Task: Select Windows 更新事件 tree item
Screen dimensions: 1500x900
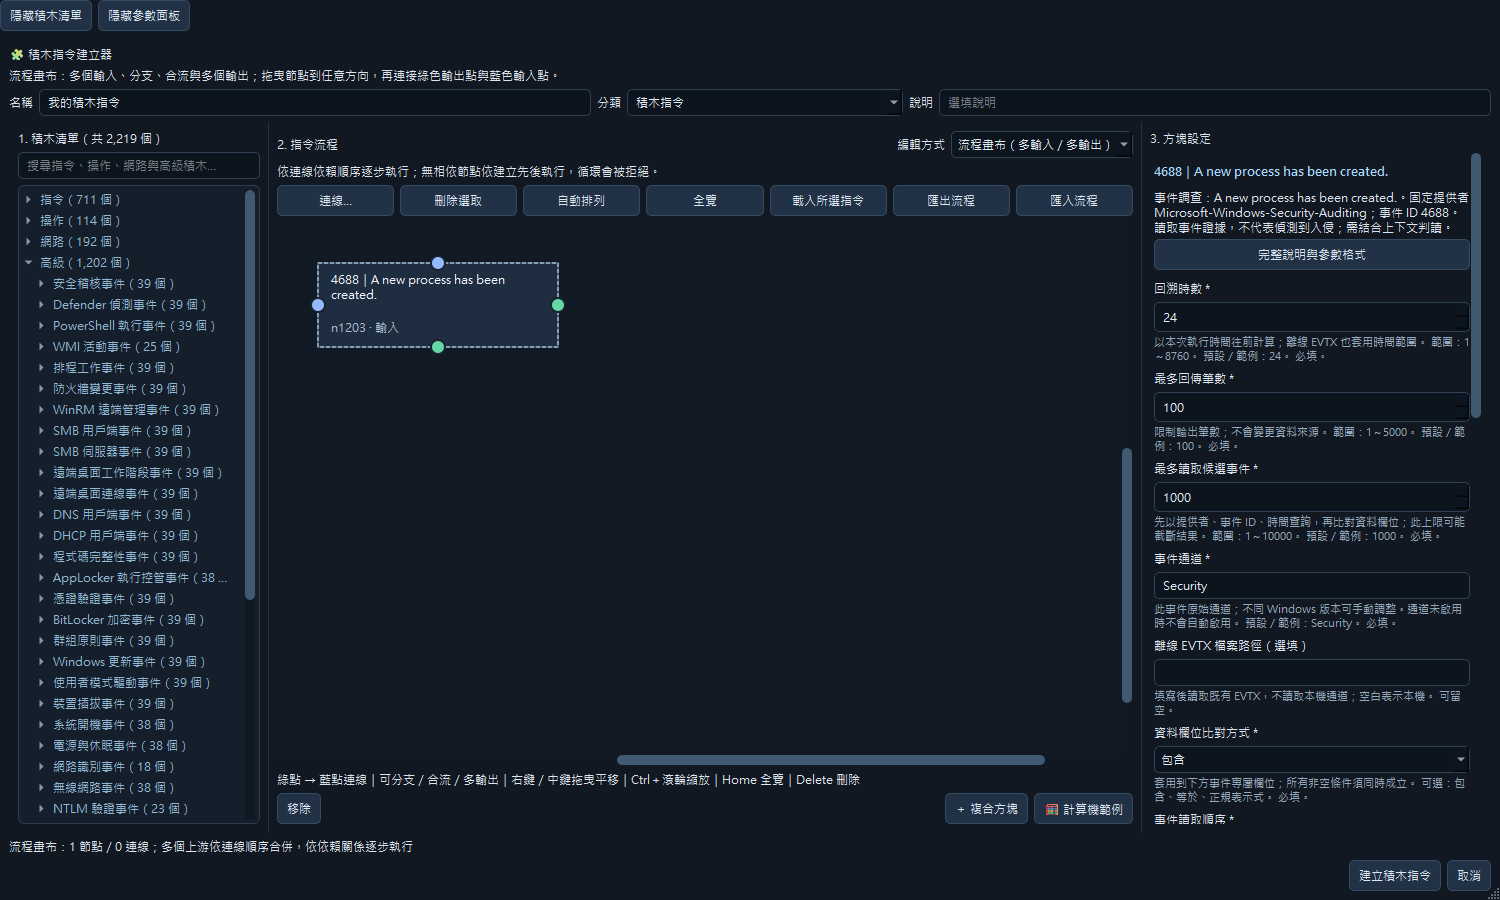Action: pos(129,662)
